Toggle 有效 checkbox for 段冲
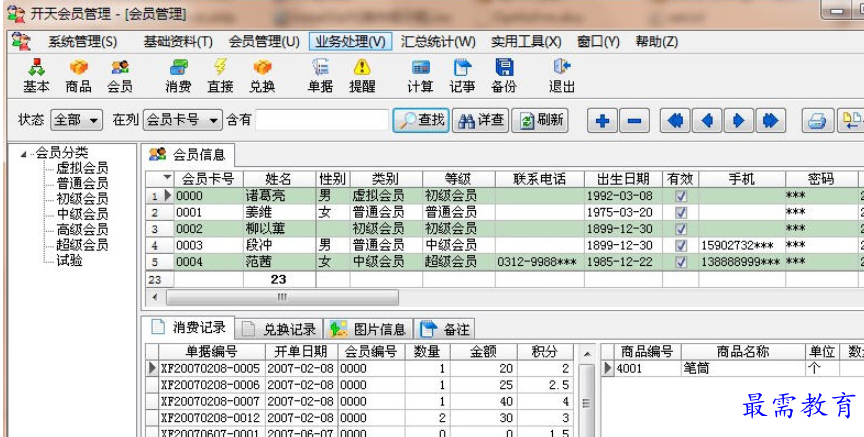The height and width of the screenshot is (437, 864). coord(681,245)
